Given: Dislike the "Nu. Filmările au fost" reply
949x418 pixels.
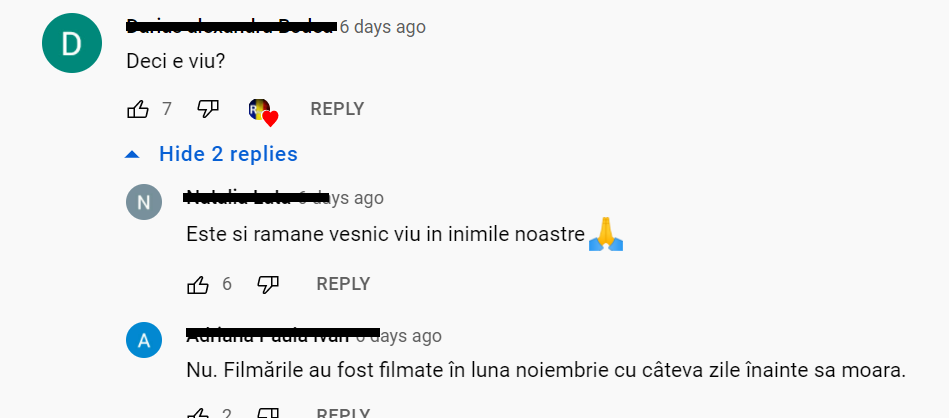Looking at the screenshot, I should point(268,414).
